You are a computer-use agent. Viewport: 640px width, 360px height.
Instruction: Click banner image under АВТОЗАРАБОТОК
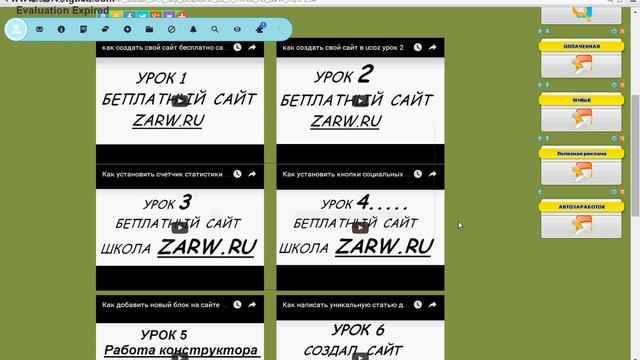pyautogui.click(x=581, y=225)
